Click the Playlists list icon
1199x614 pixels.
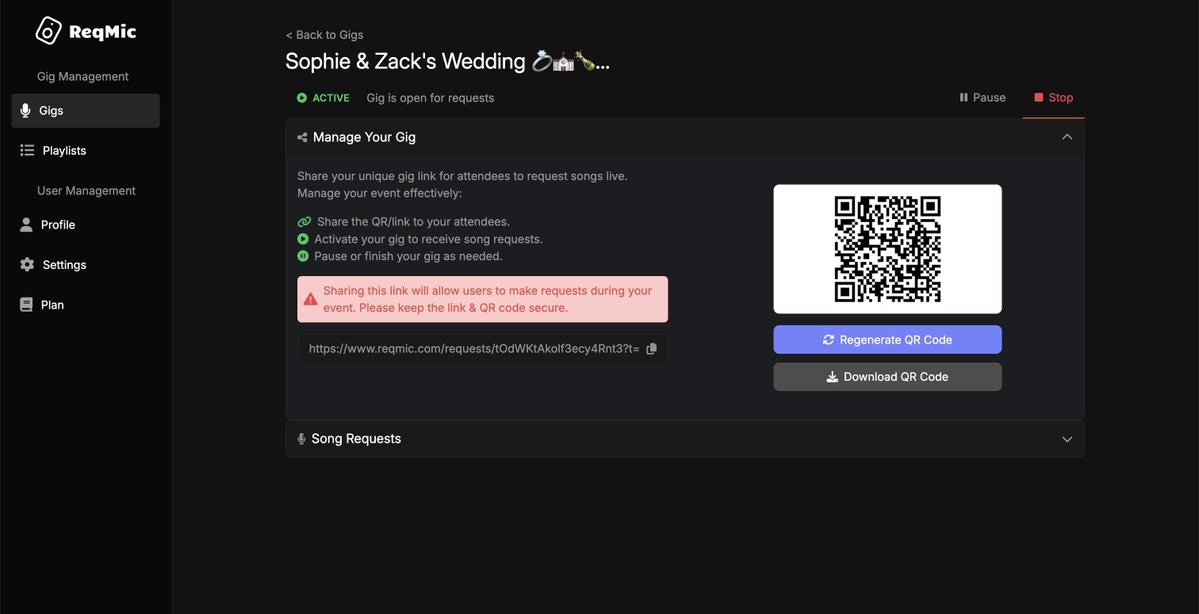pyautogui.click(x=27, y=151)
